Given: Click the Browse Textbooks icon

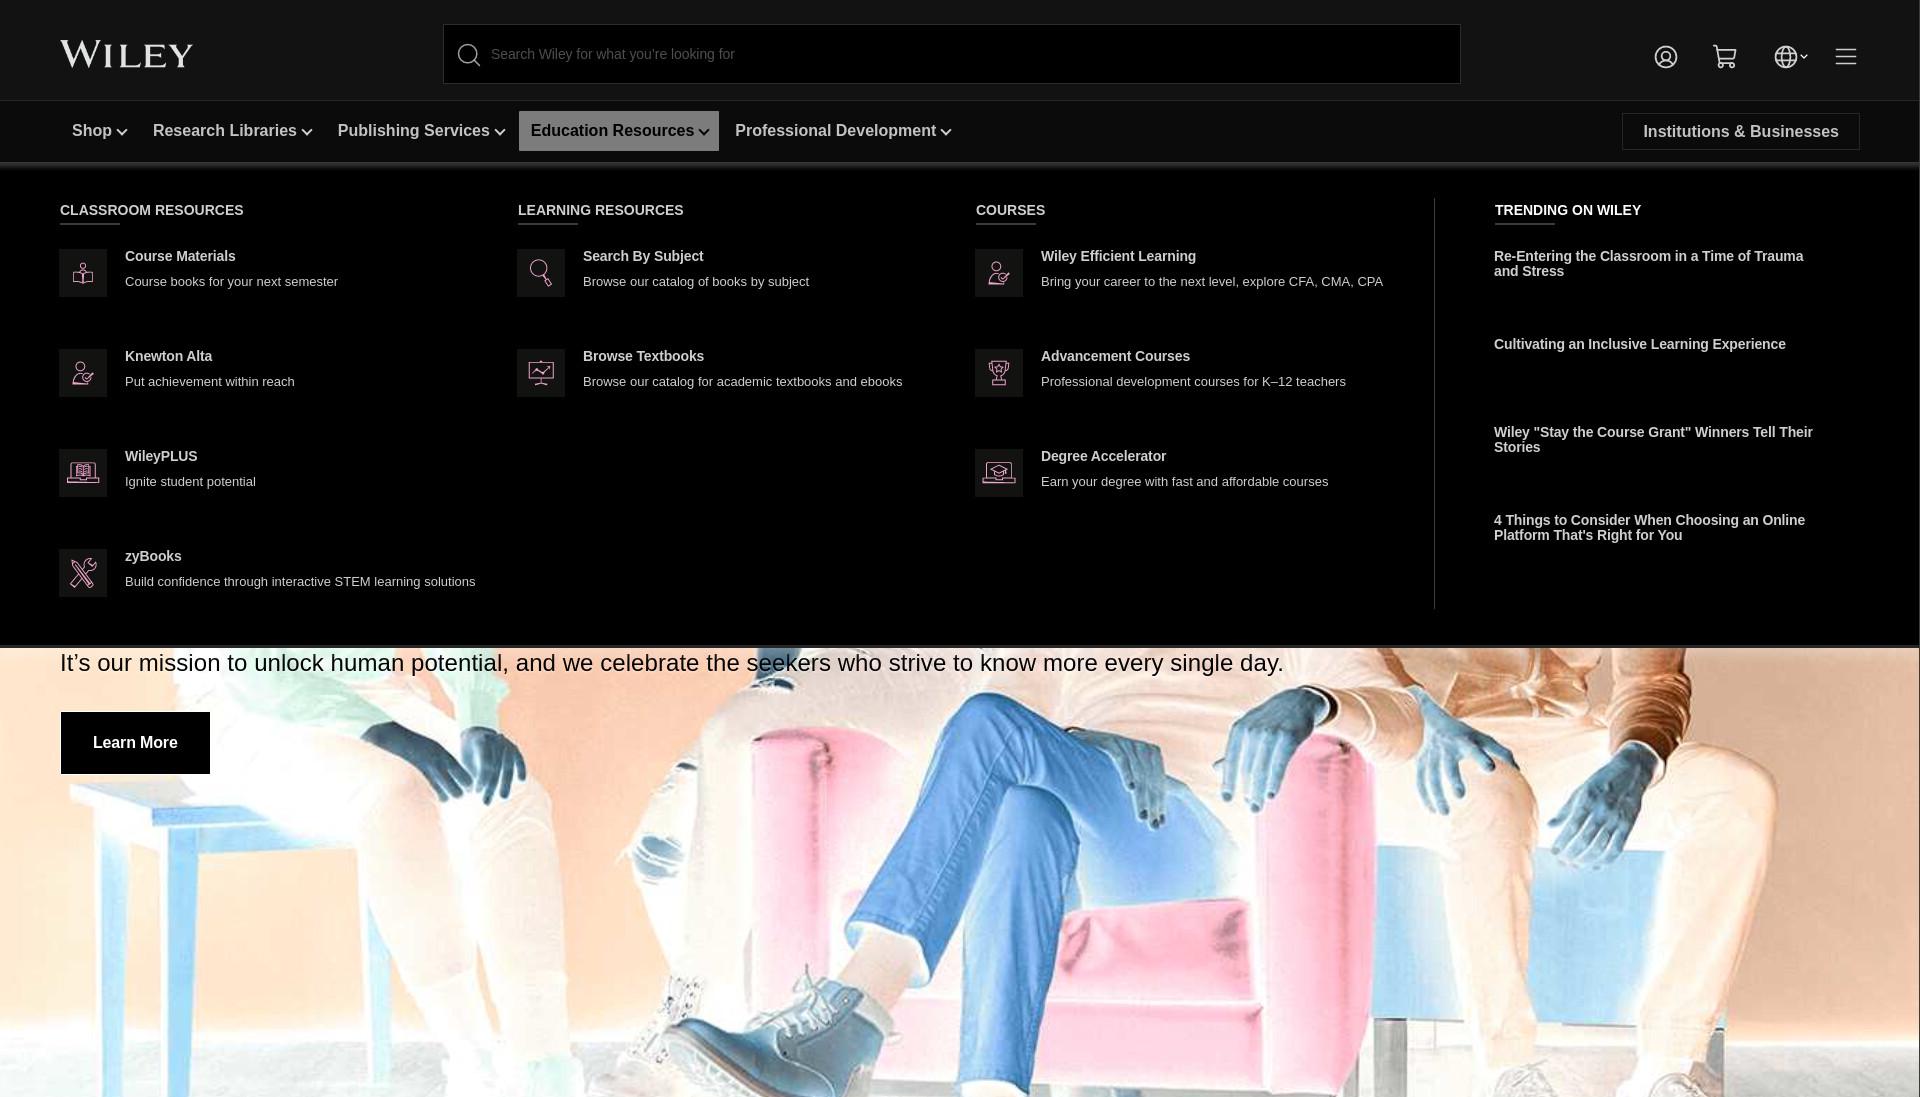Looking at the screenshot, I should pyautogui.click(x=541, y=373).
